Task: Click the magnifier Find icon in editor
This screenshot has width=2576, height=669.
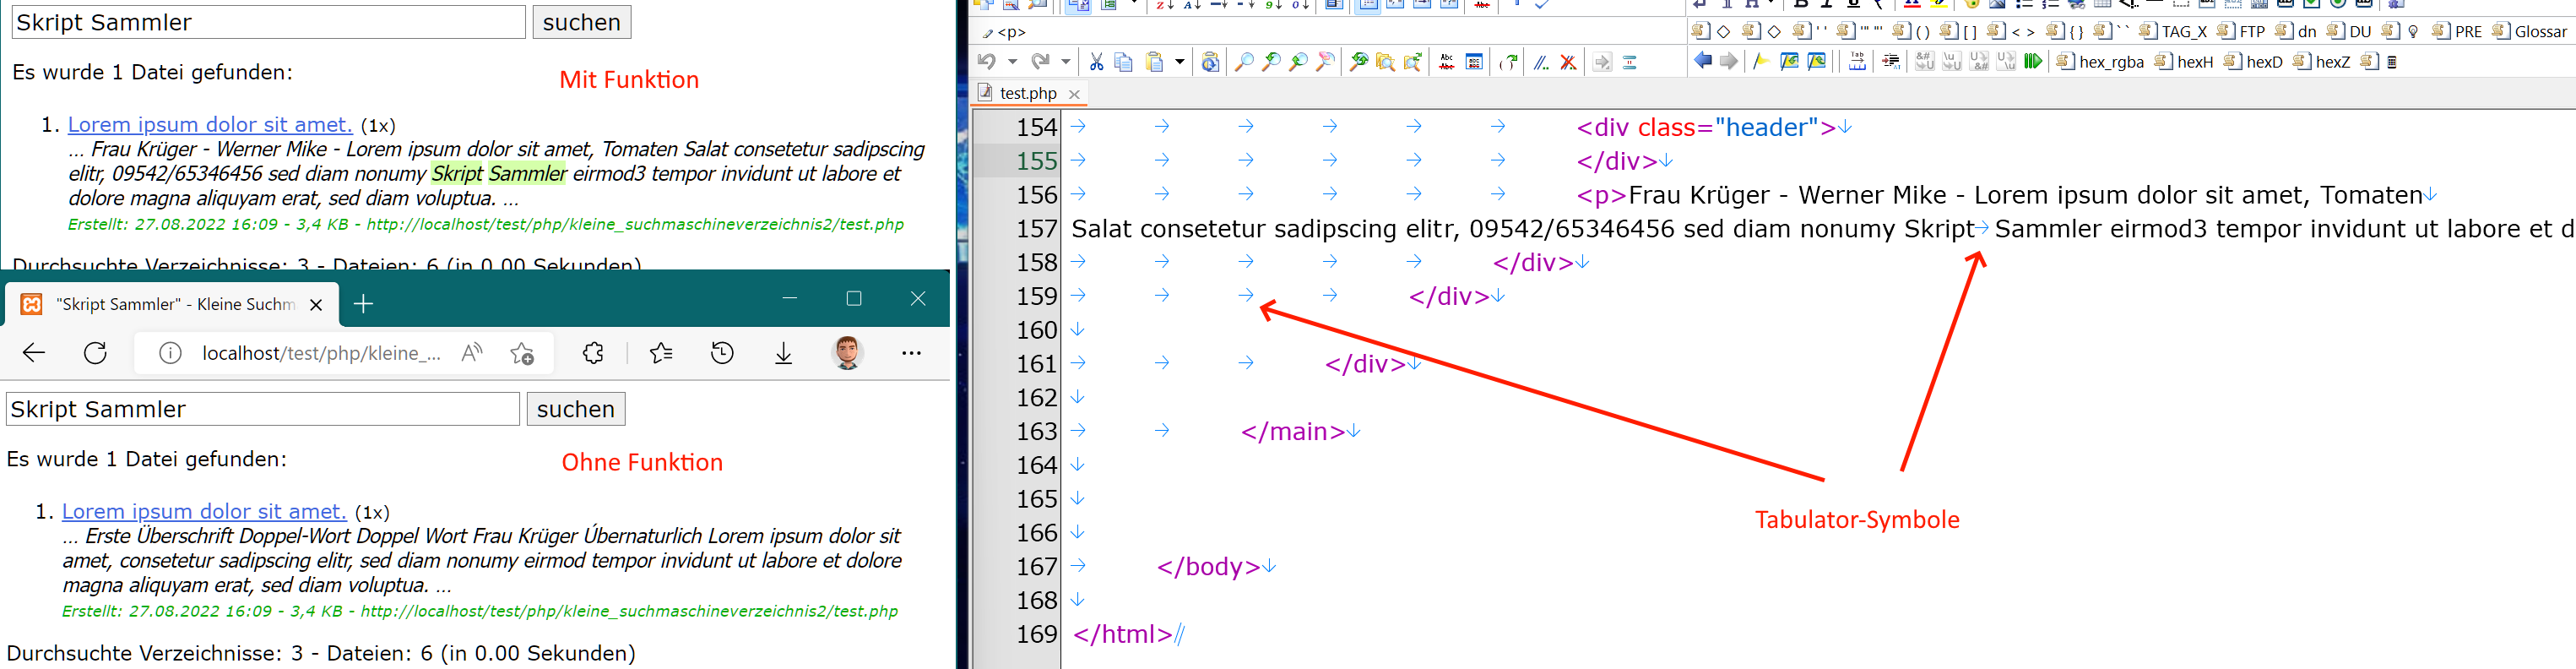Action: [1244, 62]
